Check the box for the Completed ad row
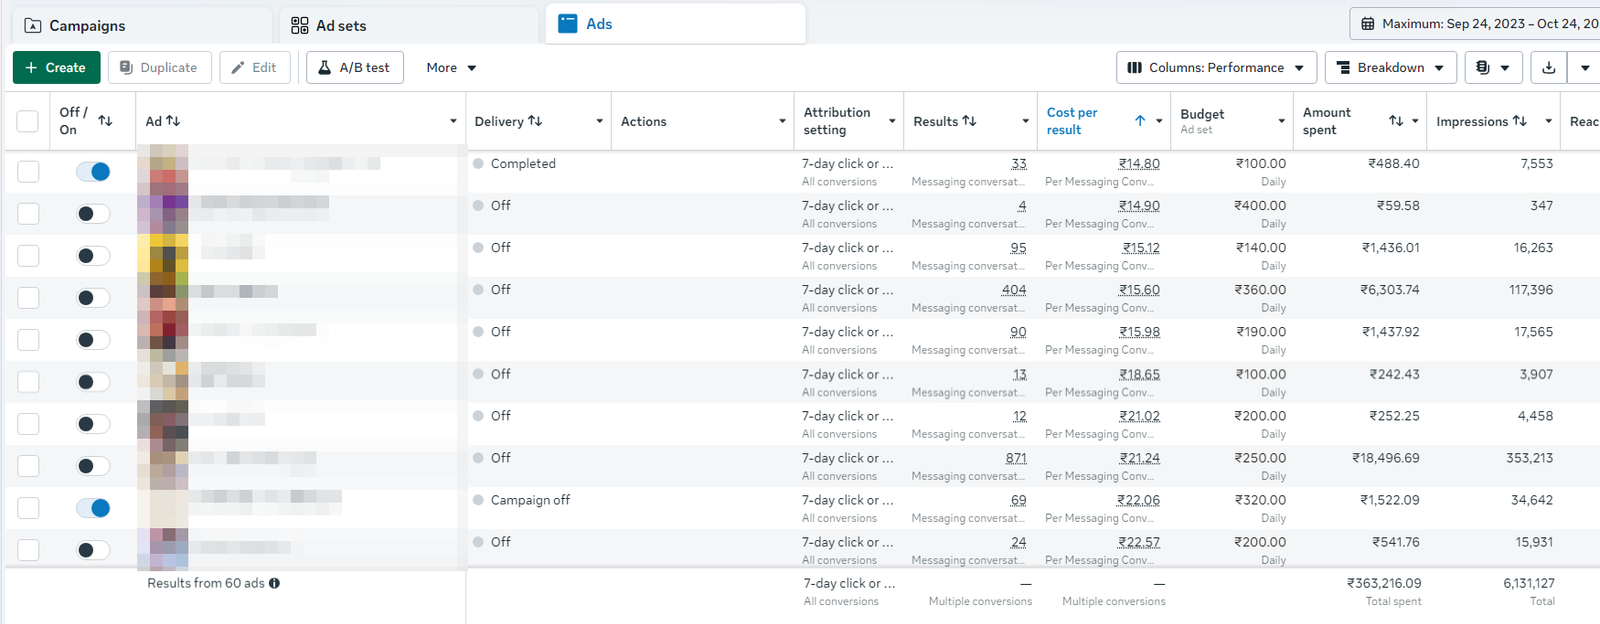Screen dimensions: 1600x624 (x=28, y=171)
